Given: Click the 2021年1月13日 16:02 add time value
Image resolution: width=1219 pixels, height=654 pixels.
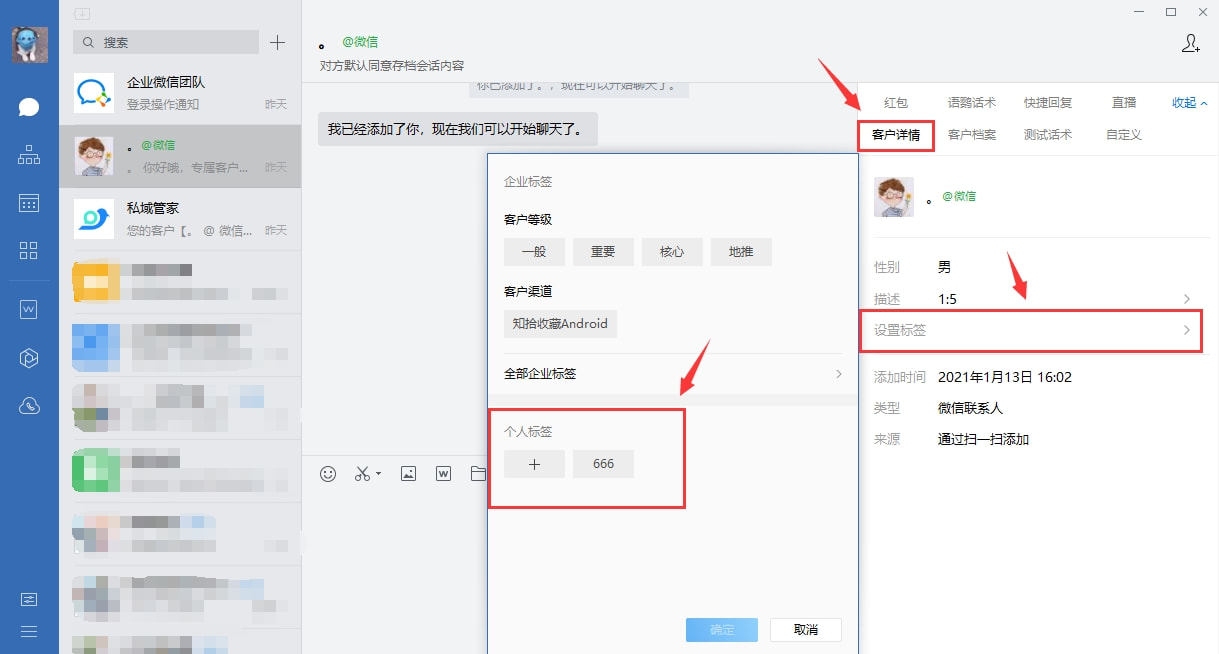Looking at the screenshot, I should pos(1004,377).
